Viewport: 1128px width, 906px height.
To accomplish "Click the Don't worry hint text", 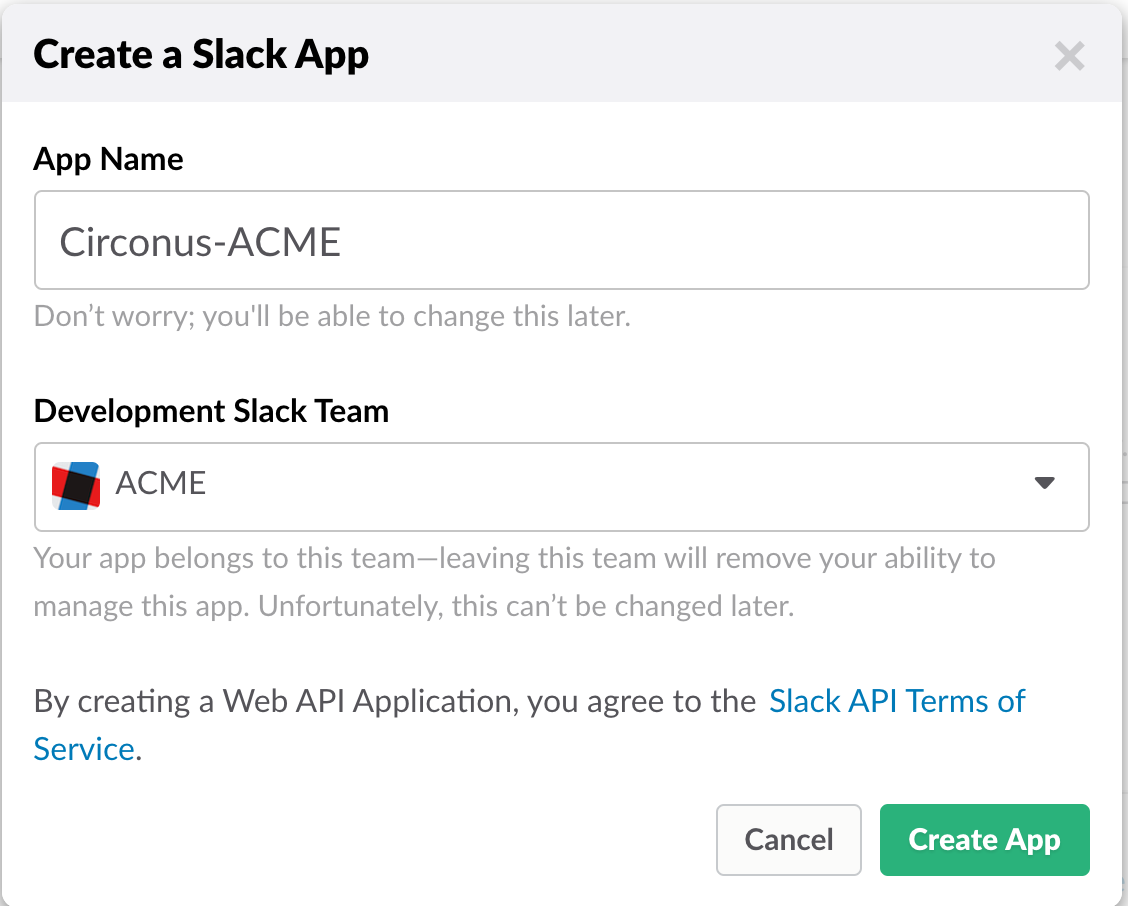I will click(x=332, y=317).
